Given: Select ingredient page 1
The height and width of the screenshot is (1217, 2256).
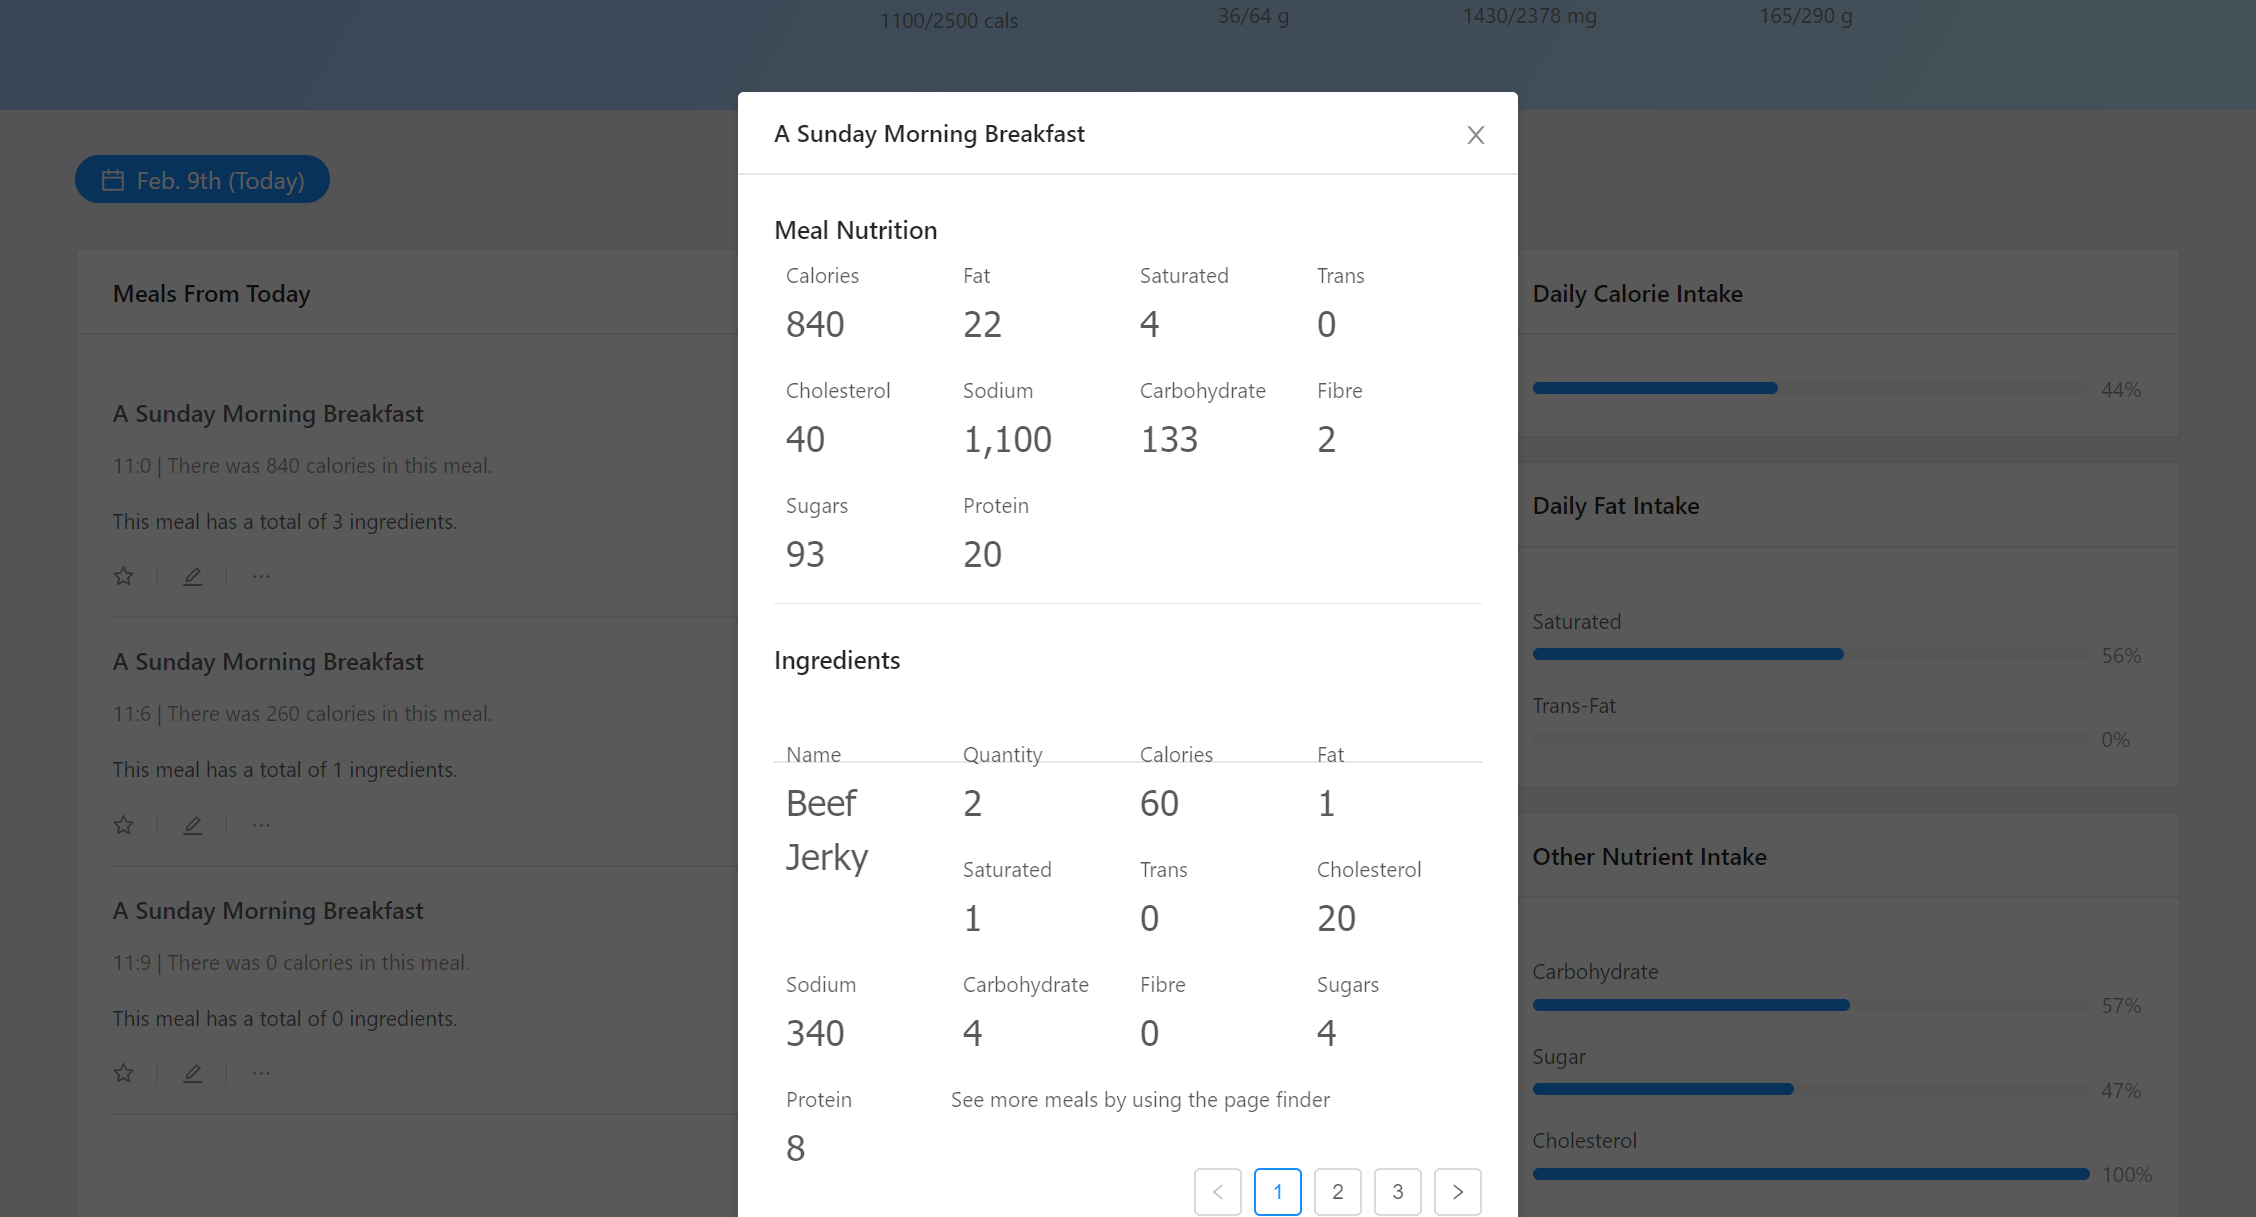Looking at the screenshot, I should [1277, 1191].
